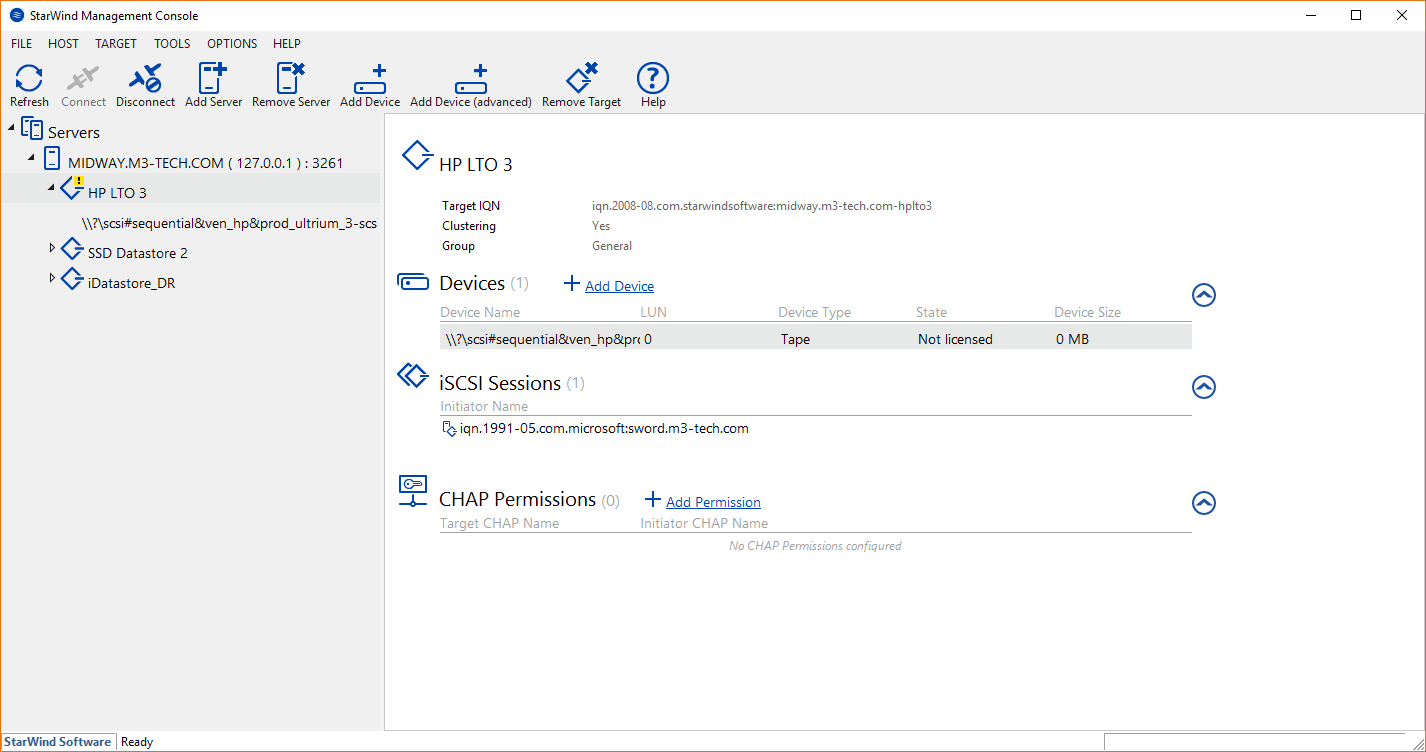Open the OPTIONS menu
Image resolution: width=1426 pixels, height=752 pixels.
point(232,44)
